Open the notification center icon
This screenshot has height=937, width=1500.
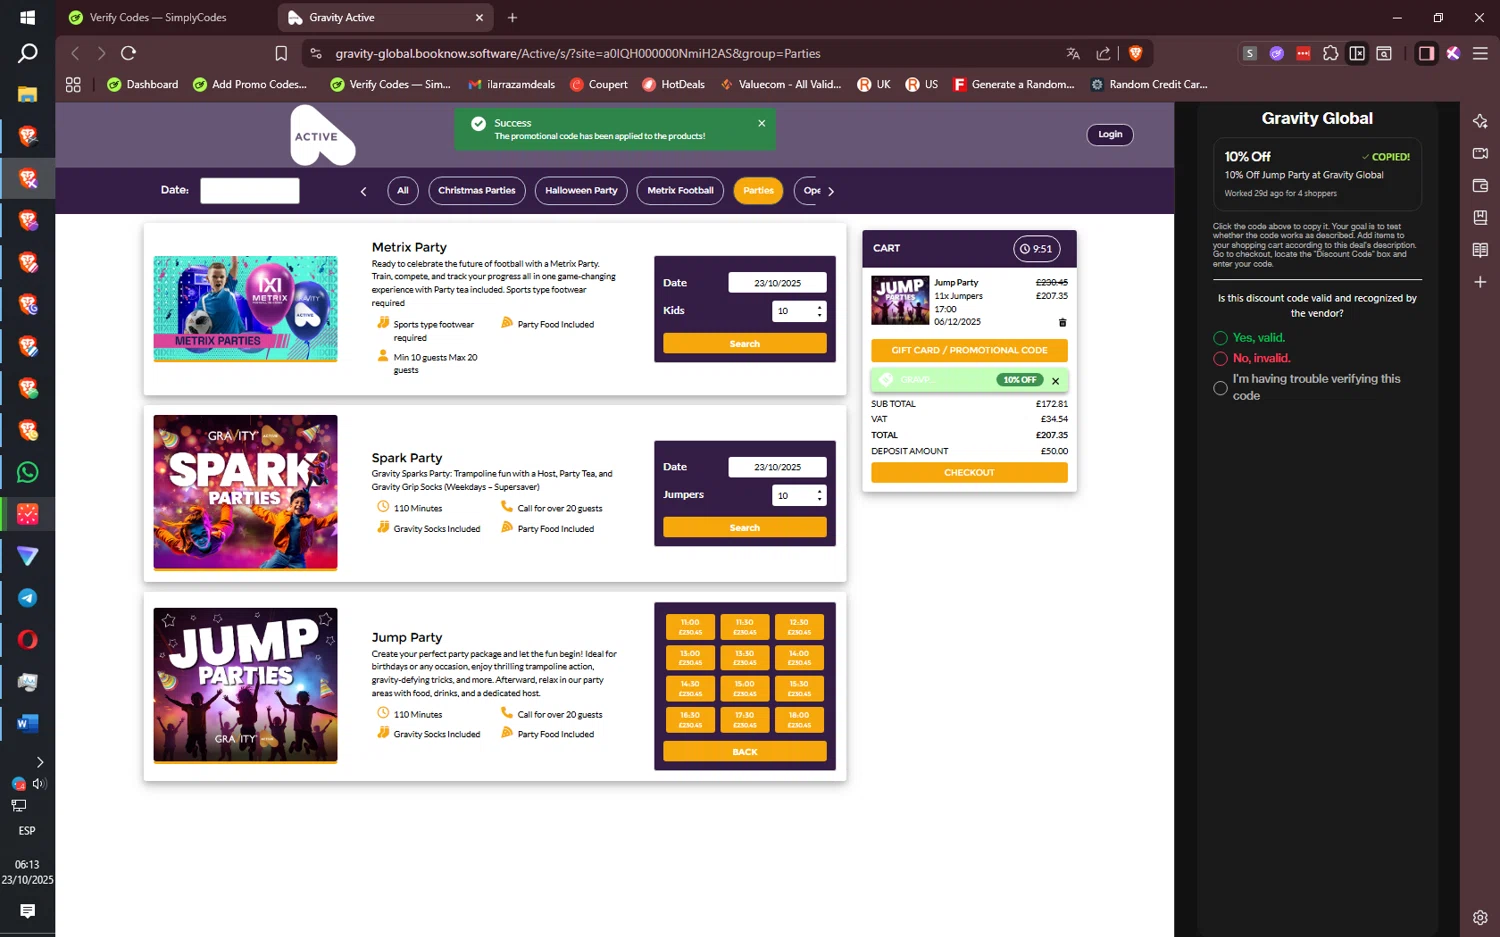(27, 911)
